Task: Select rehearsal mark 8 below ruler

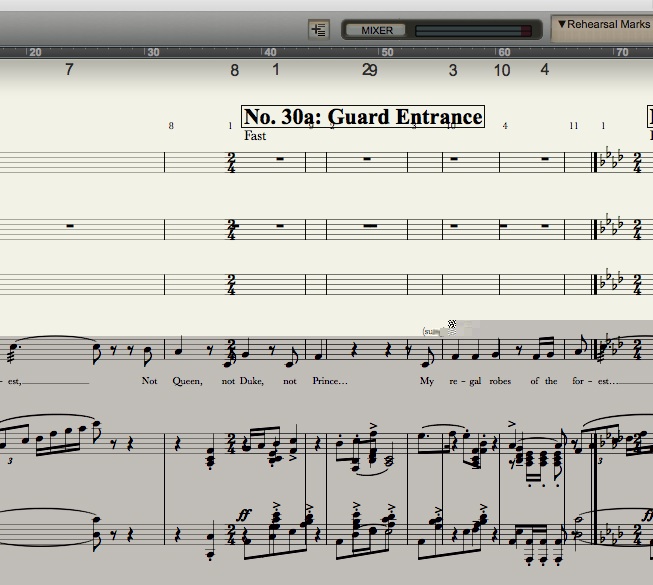Action: tap(234, 70)
